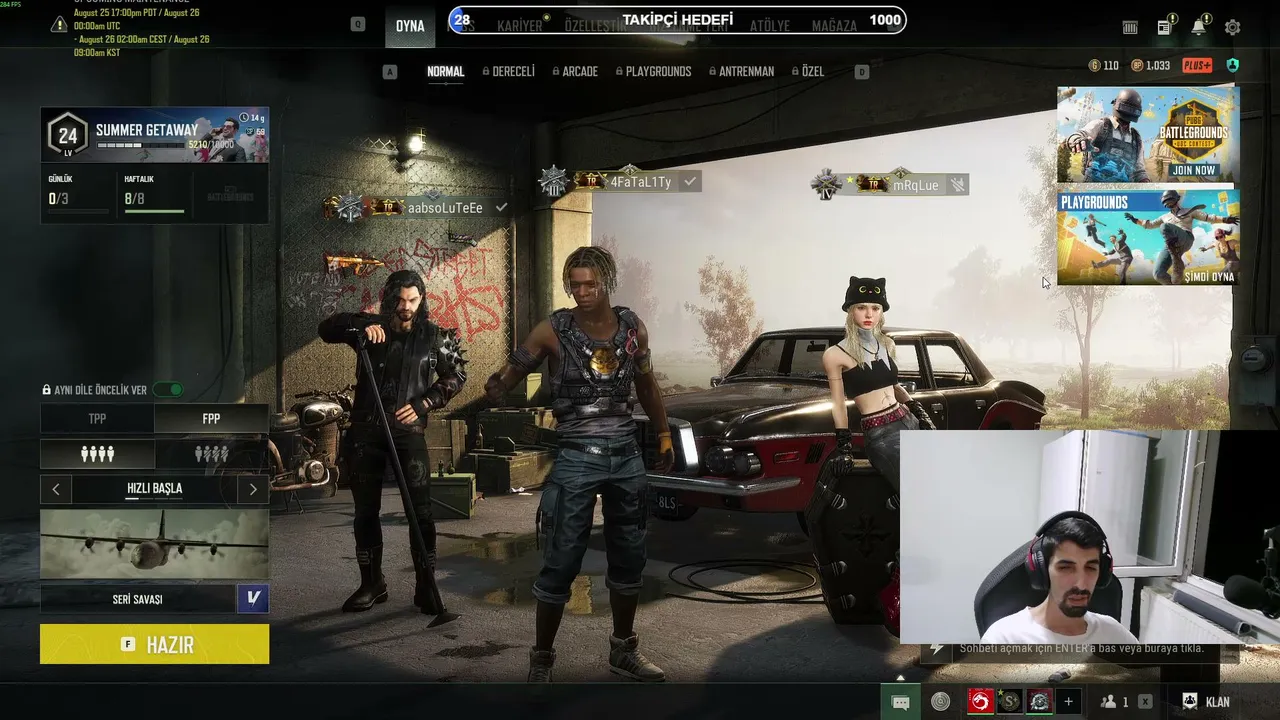This screenshot has width=1280, height=720.
Task: Click JOIN NOW on Battlegrounds banner
Action: [1193, 170]
